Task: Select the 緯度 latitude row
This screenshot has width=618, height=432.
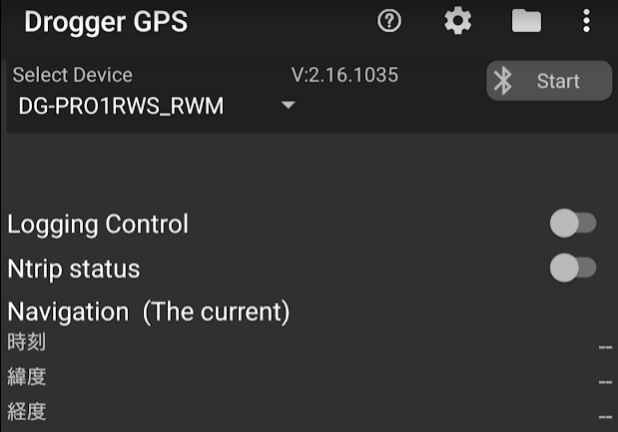Action: [309, 377]
